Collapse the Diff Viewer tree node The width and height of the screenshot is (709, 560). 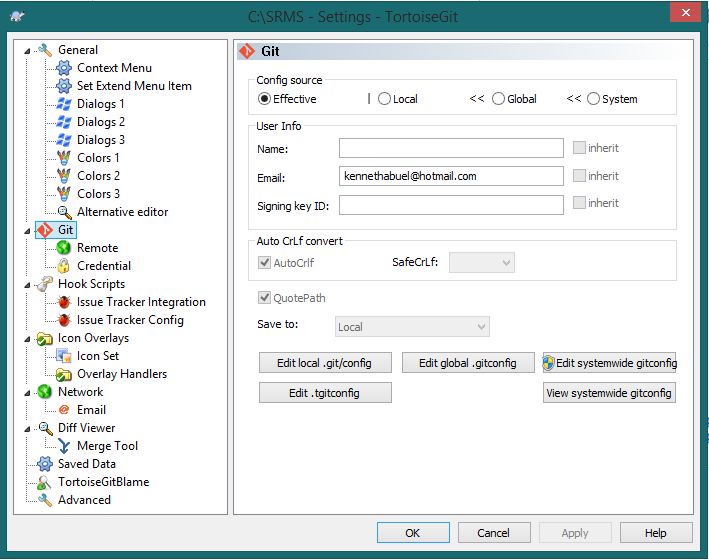coord(27,429)
